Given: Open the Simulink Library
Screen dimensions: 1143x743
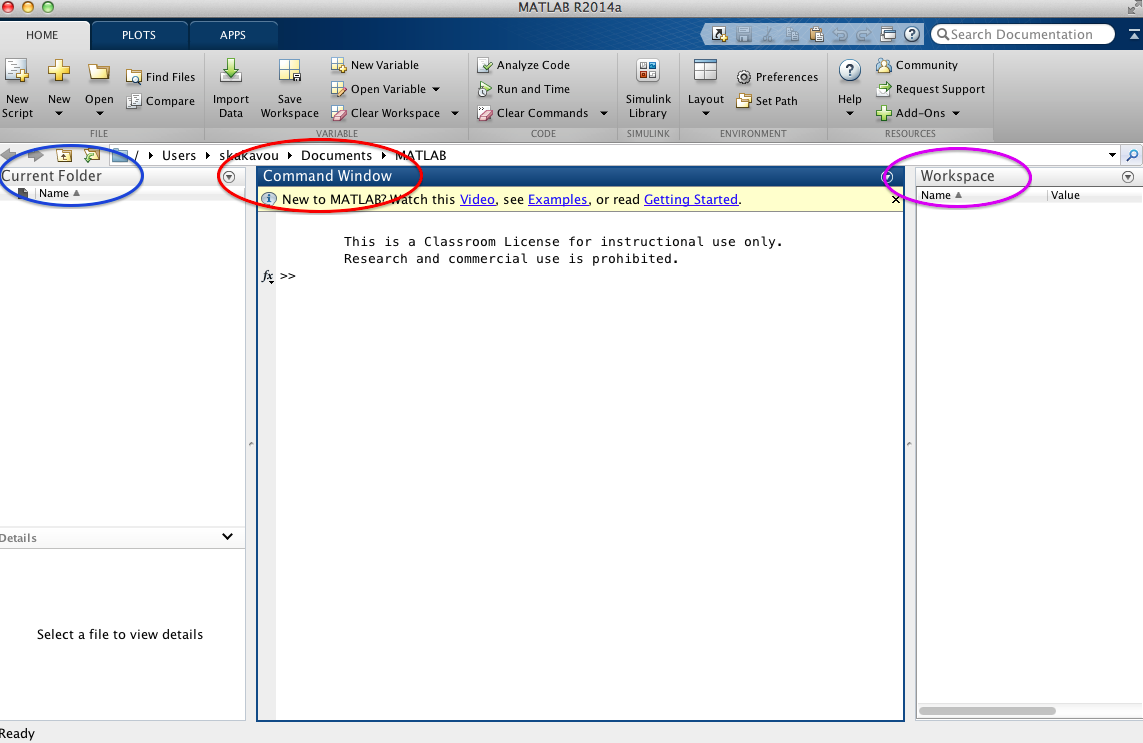Looking at the screenshot, I should pos(648,88).
